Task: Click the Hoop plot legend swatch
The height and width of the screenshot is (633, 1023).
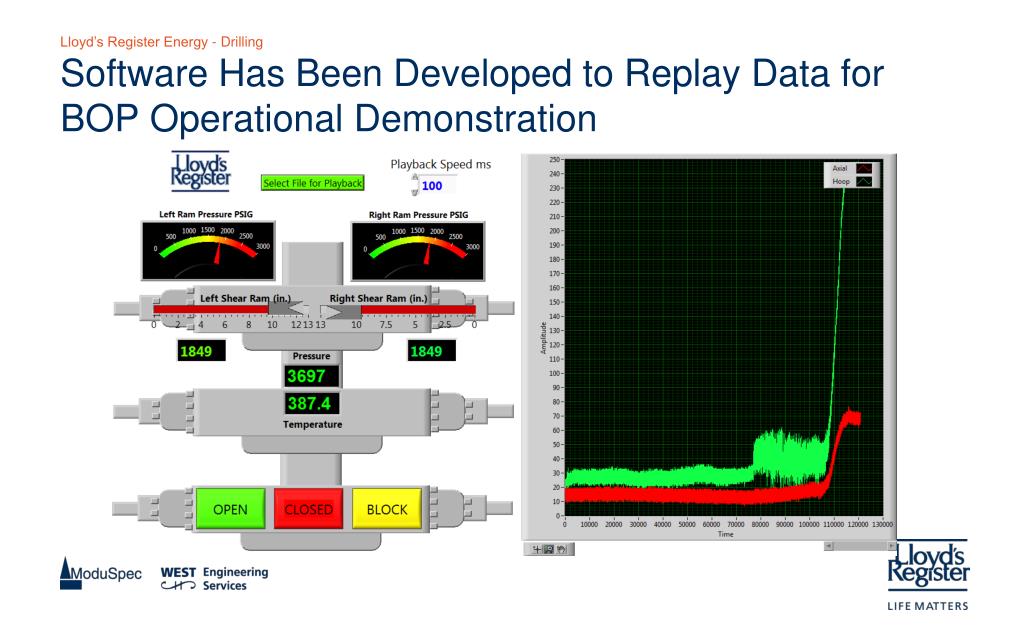Action: 864,181
